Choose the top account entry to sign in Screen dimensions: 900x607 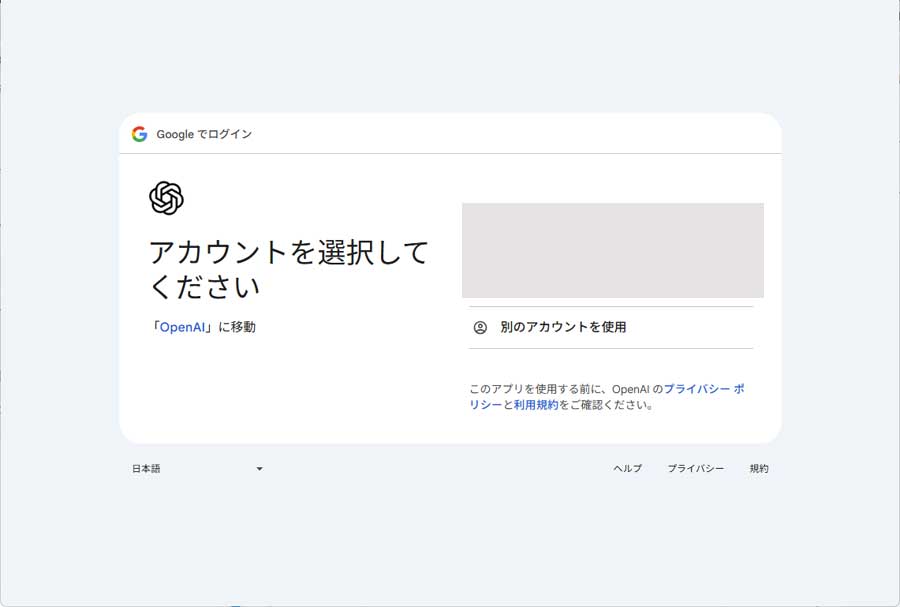(x=611, y=251)
